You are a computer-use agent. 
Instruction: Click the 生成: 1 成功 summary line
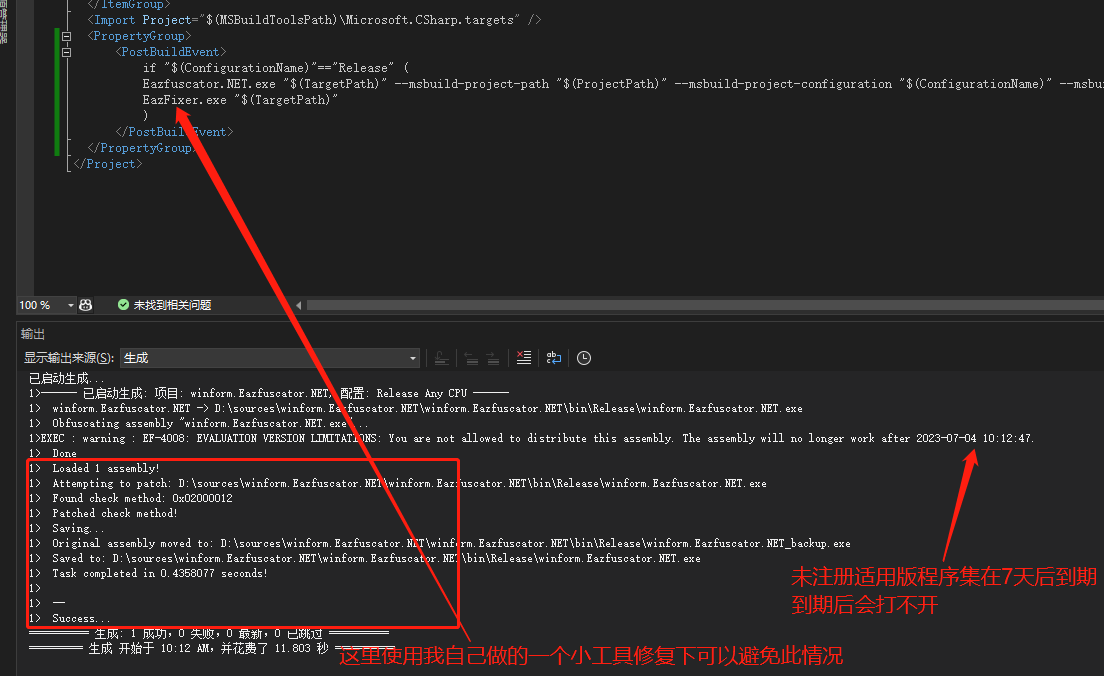[208, 634]
